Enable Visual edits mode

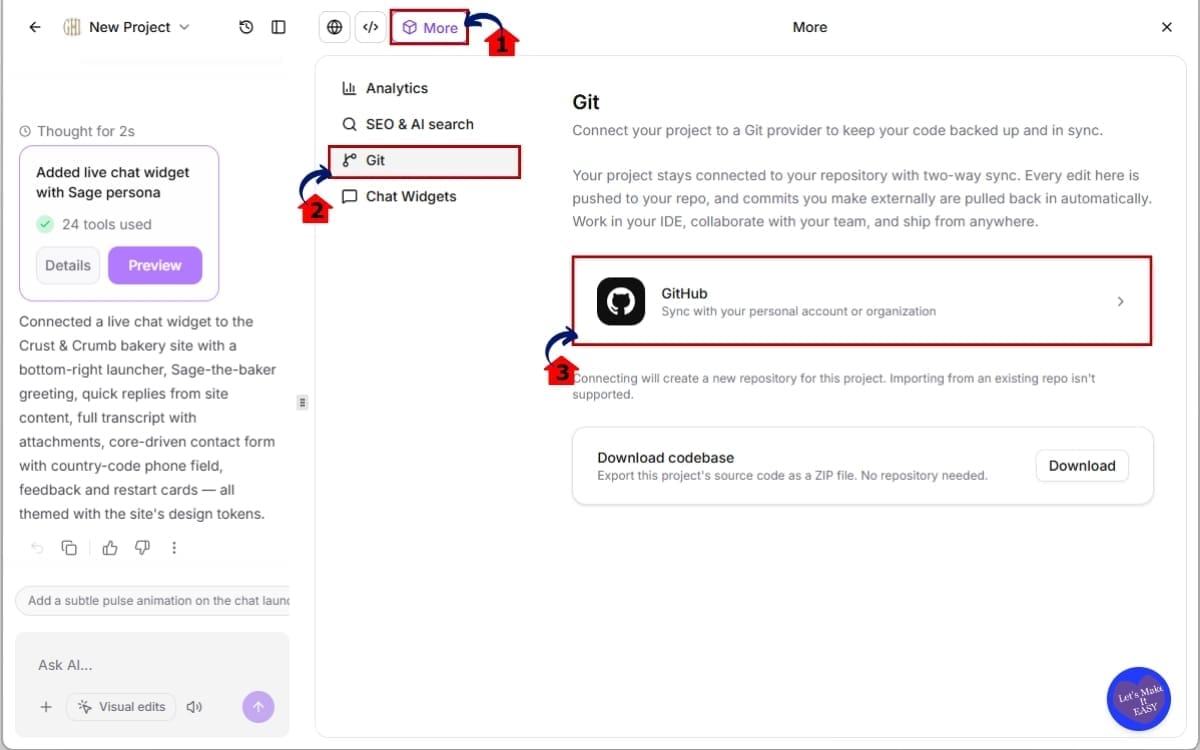coord(121,707)
